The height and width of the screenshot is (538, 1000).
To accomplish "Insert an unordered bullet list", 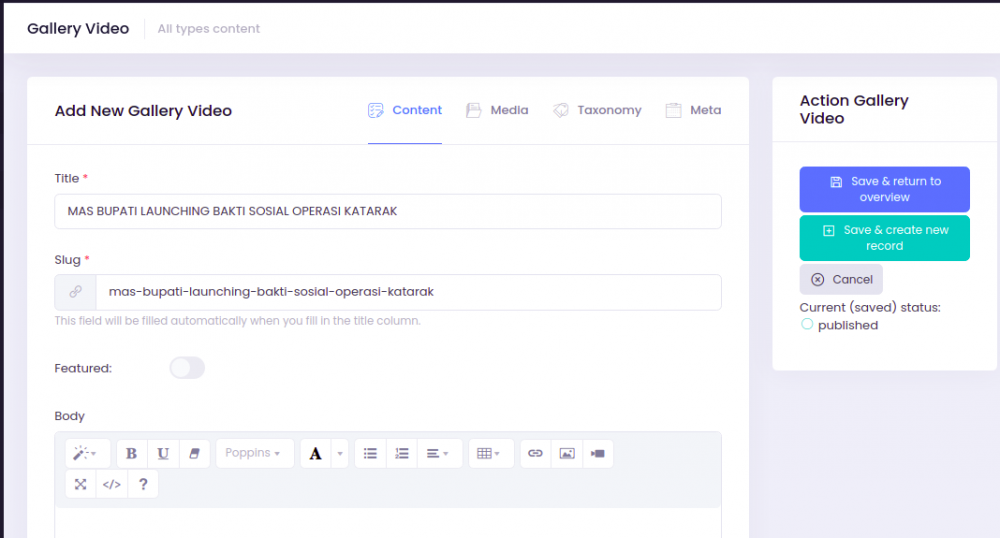I will click(370, 454).
